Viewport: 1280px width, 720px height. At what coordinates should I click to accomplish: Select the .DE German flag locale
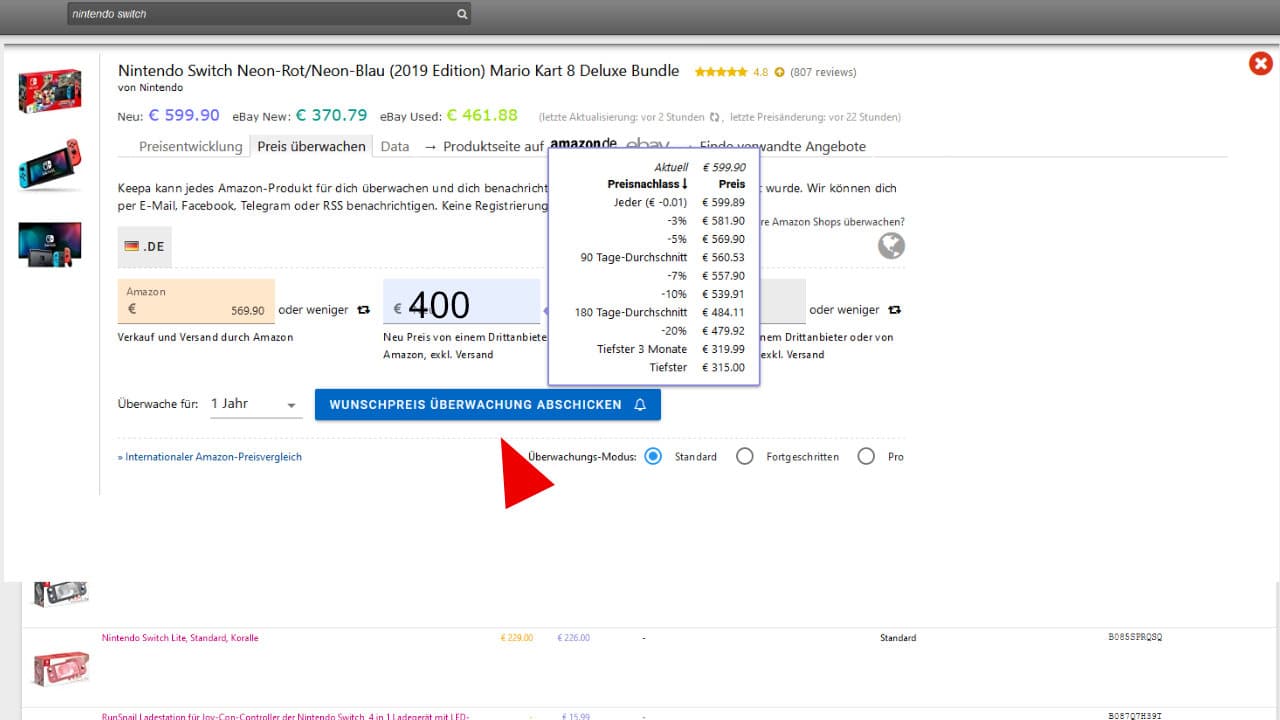(x=144, y=246)
